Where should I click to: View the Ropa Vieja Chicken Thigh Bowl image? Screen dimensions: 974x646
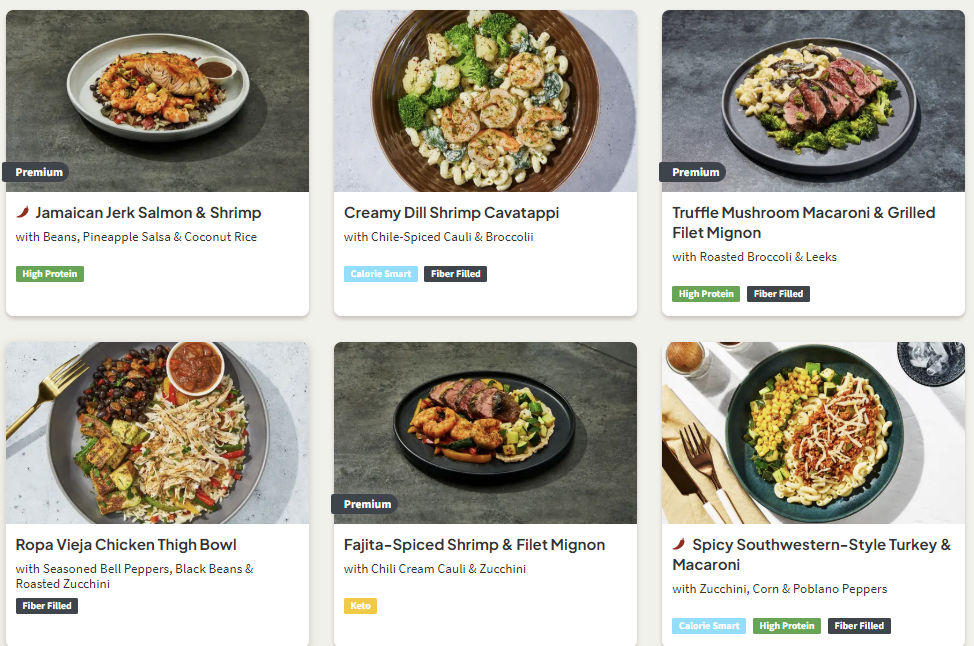pyautogui.click(x=157, y=432)
